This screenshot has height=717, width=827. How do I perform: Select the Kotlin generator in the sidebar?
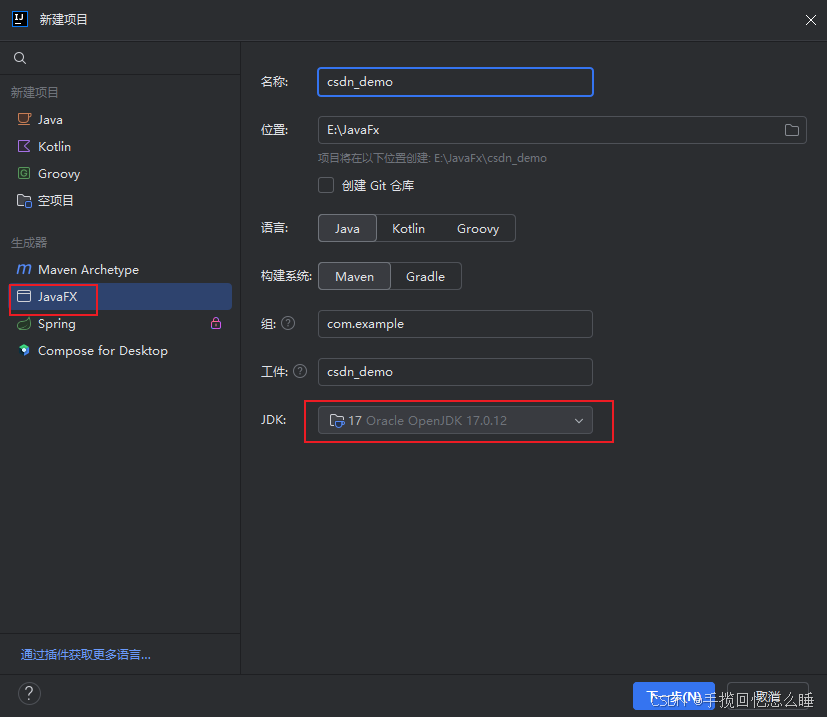(x=52, y=146)
